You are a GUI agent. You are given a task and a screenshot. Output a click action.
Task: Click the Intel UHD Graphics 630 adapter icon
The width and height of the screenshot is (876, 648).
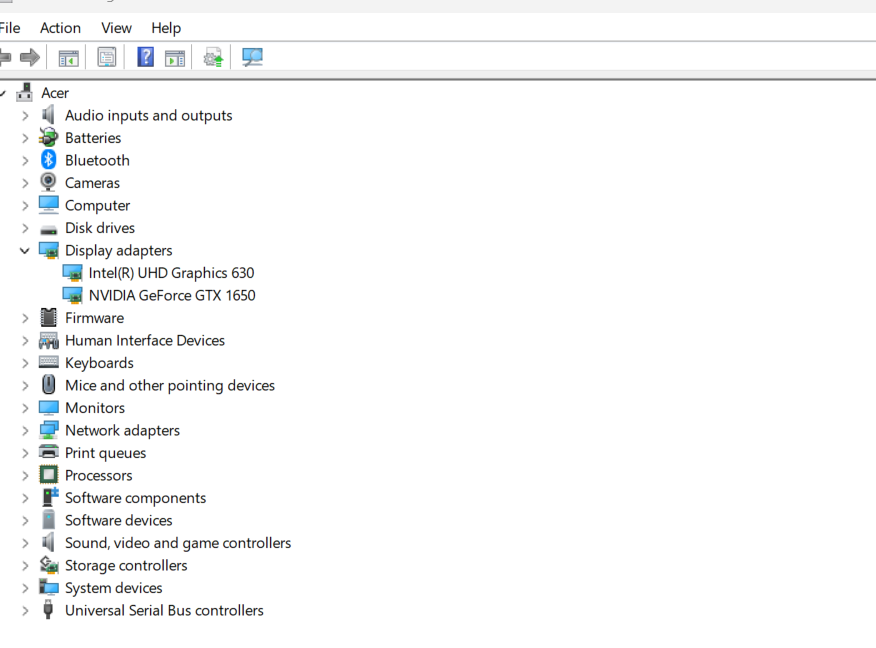point(73,273)
